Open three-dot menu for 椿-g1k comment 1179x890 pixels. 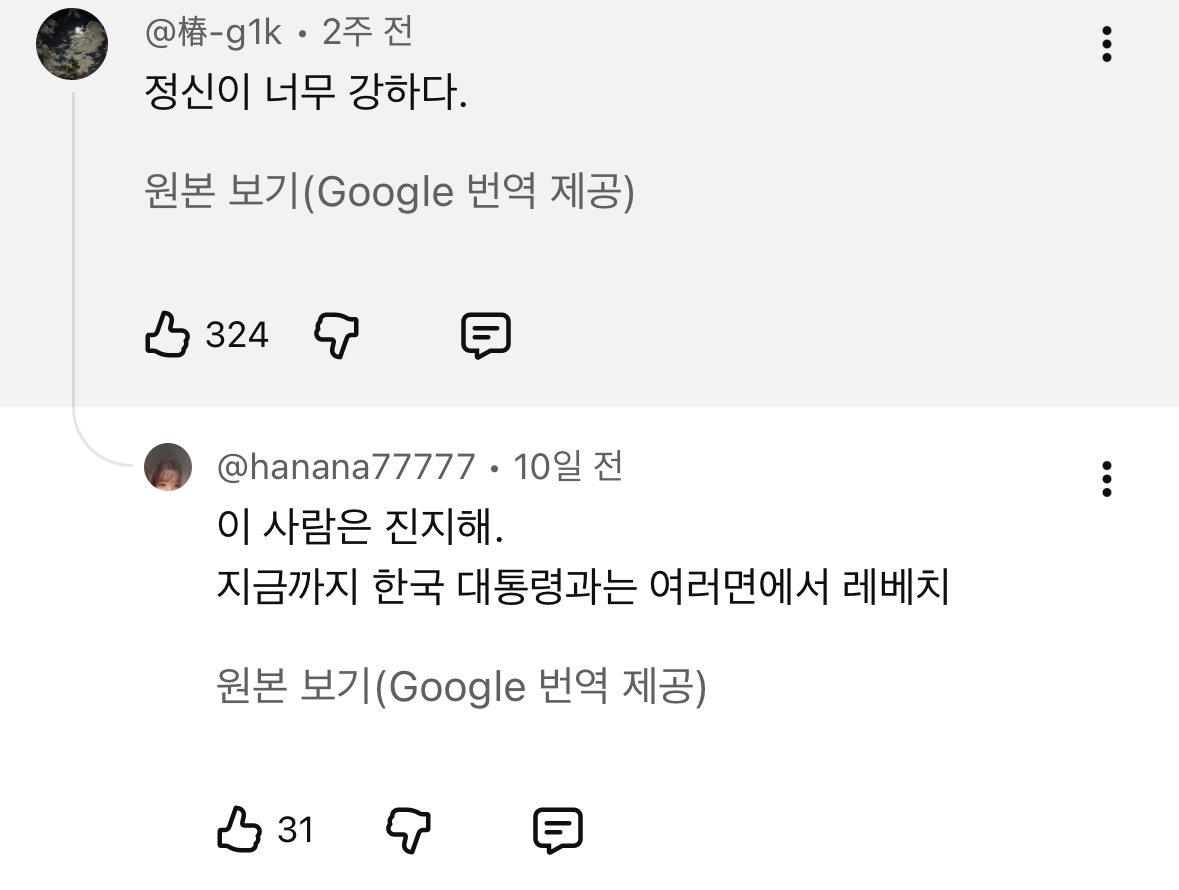click(1106, 45)
